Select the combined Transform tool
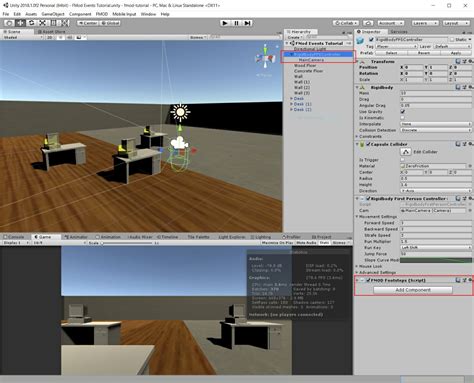This screenshot has width=474, height=383. tap(65, 23)
